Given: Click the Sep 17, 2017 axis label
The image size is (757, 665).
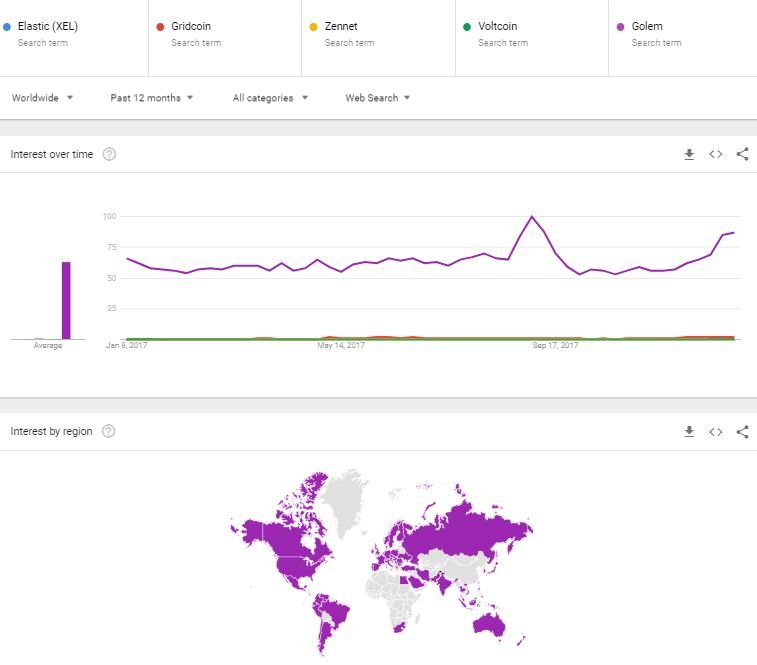Looking at the screenshot, I should (555, 345).
